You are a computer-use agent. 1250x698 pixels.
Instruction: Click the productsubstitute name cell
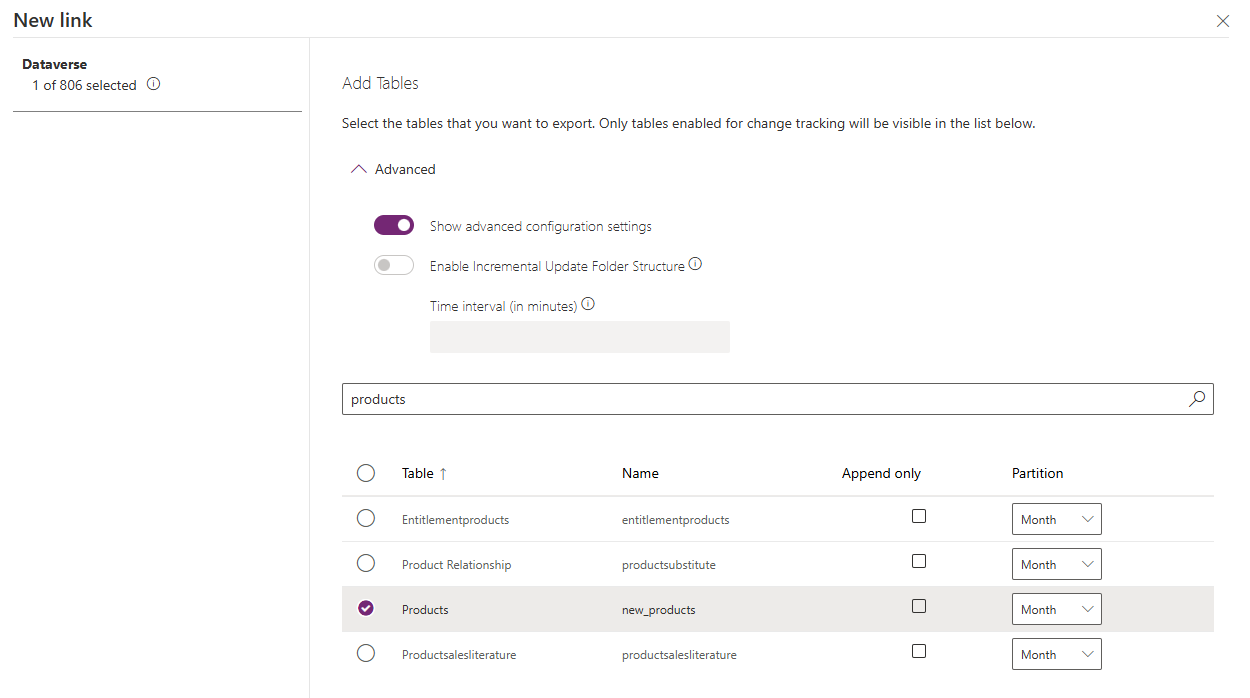668,565
